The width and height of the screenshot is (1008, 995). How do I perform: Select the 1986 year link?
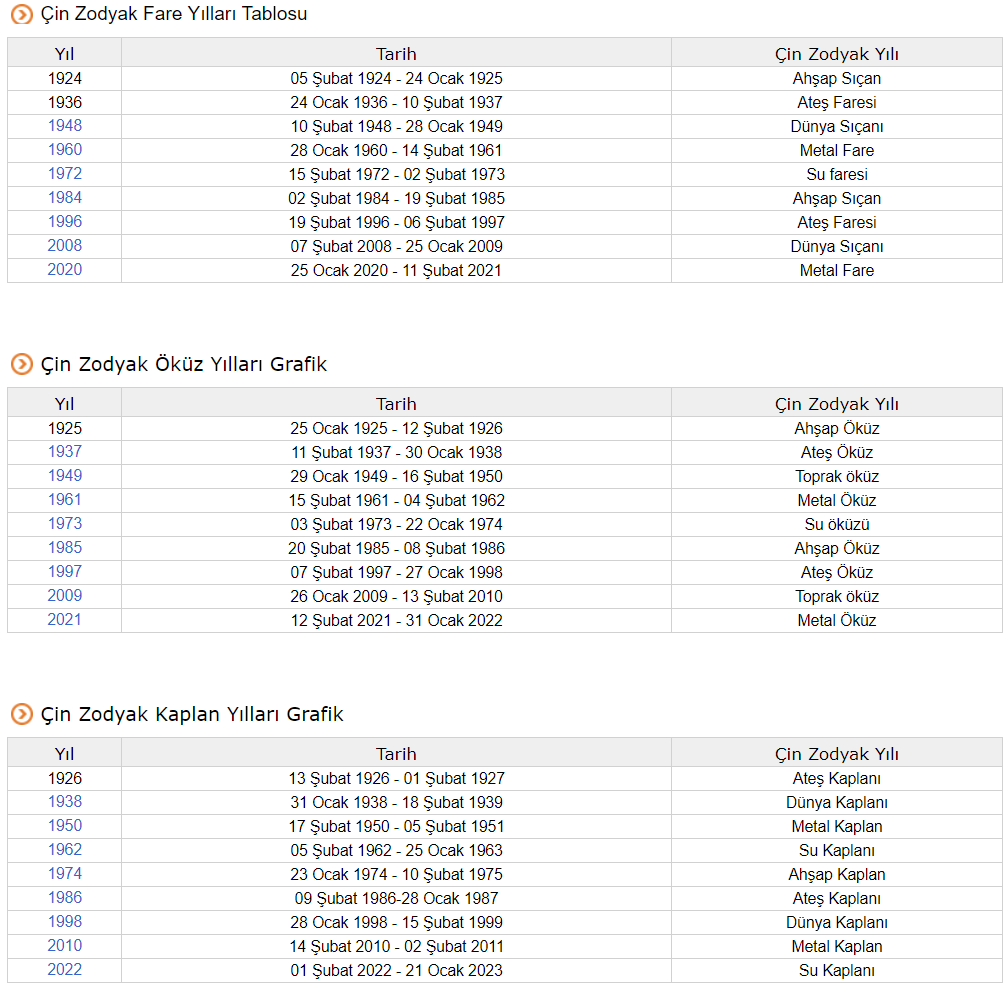tap(65, 898)
